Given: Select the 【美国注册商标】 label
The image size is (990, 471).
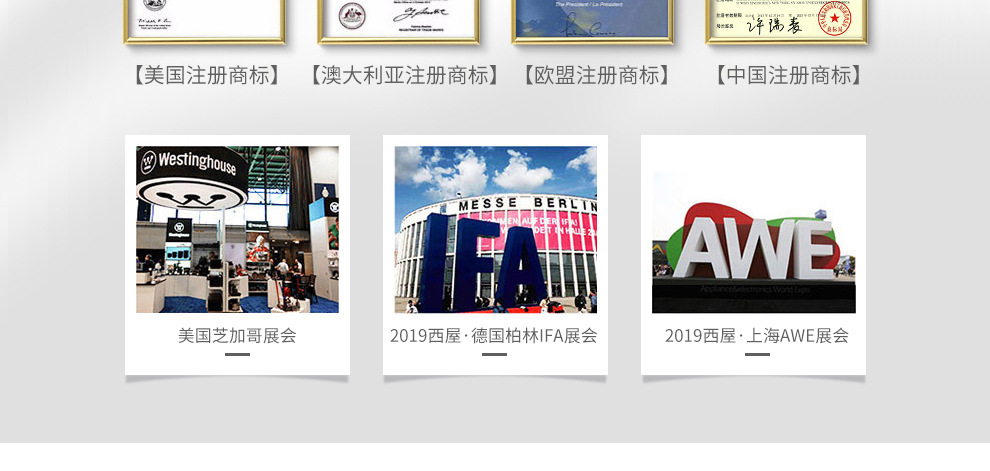Looking at the screenshot, I should pyautogui.click(x=206, y=76).
